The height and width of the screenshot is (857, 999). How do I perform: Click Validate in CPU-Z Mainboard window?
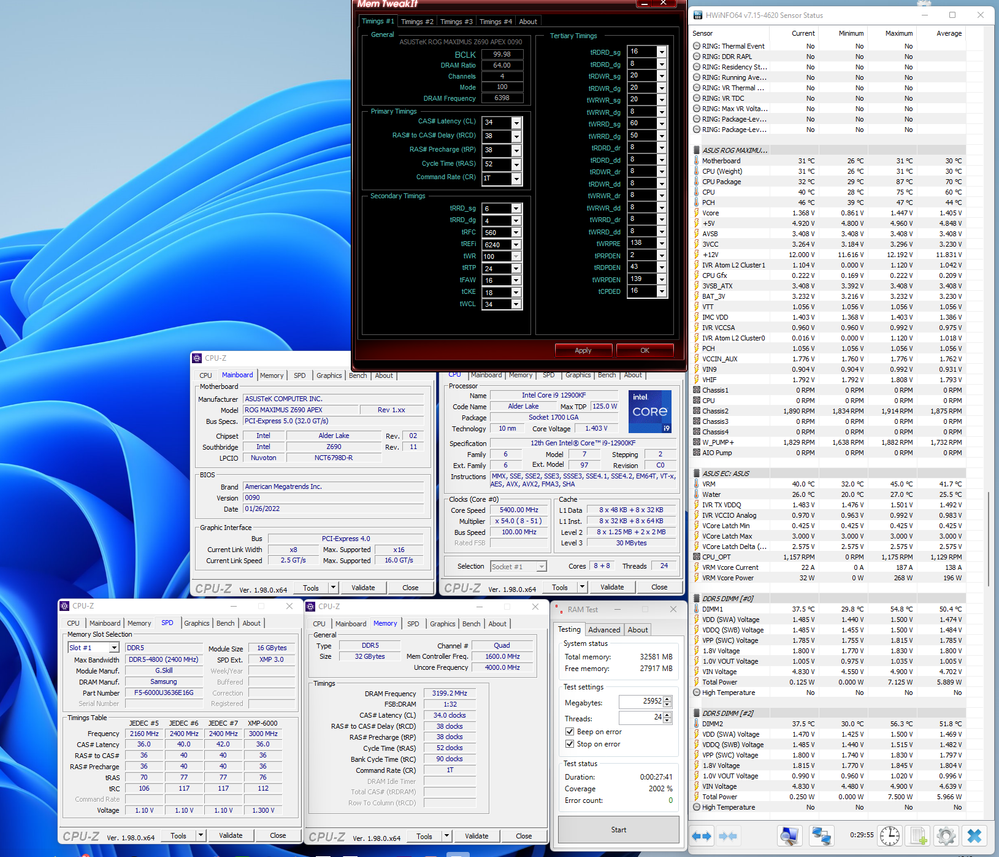363,587
